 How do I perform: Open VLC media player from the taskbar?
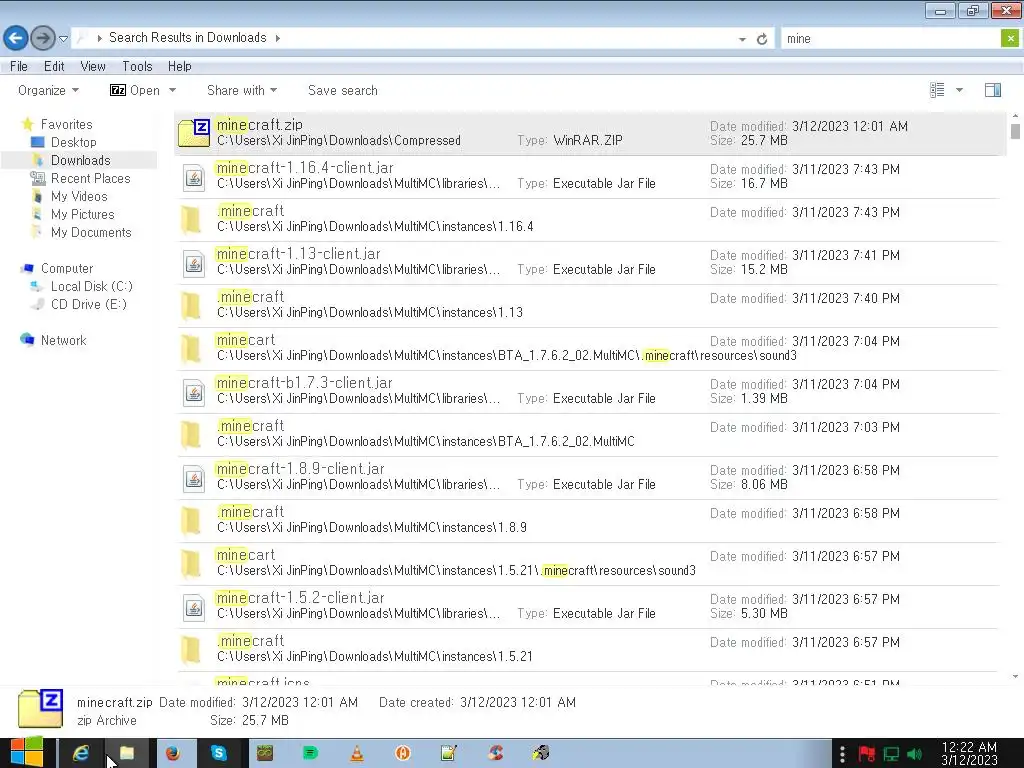coord(357,753)
